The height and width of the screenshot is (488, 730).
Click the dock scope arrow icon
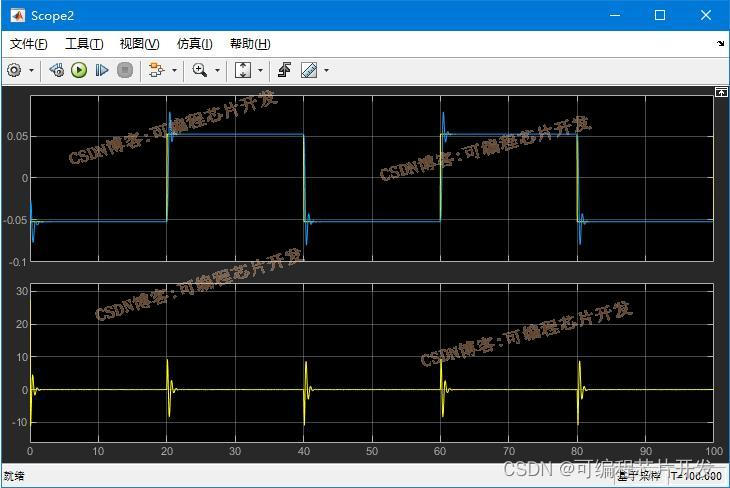pos(720,43)
